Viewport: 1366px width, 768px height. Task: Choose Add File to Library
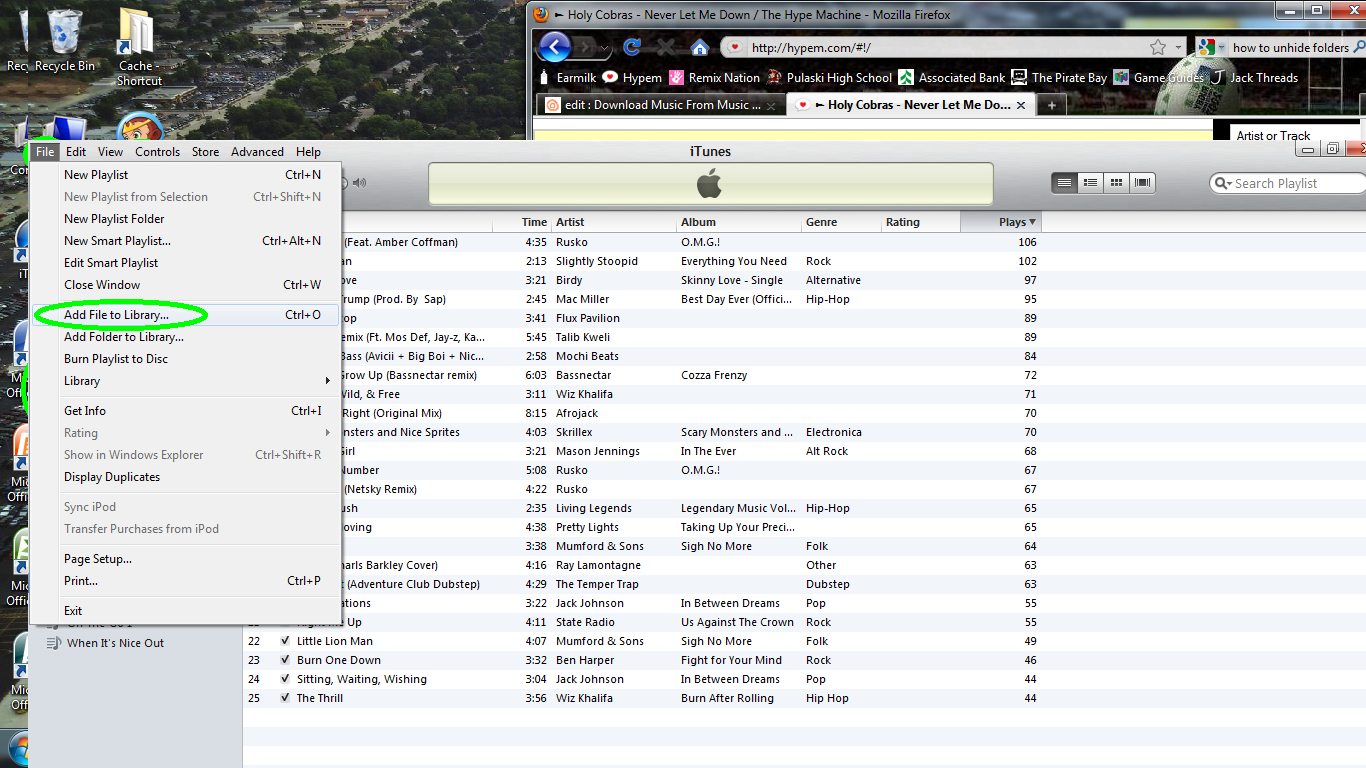point(186,315)
